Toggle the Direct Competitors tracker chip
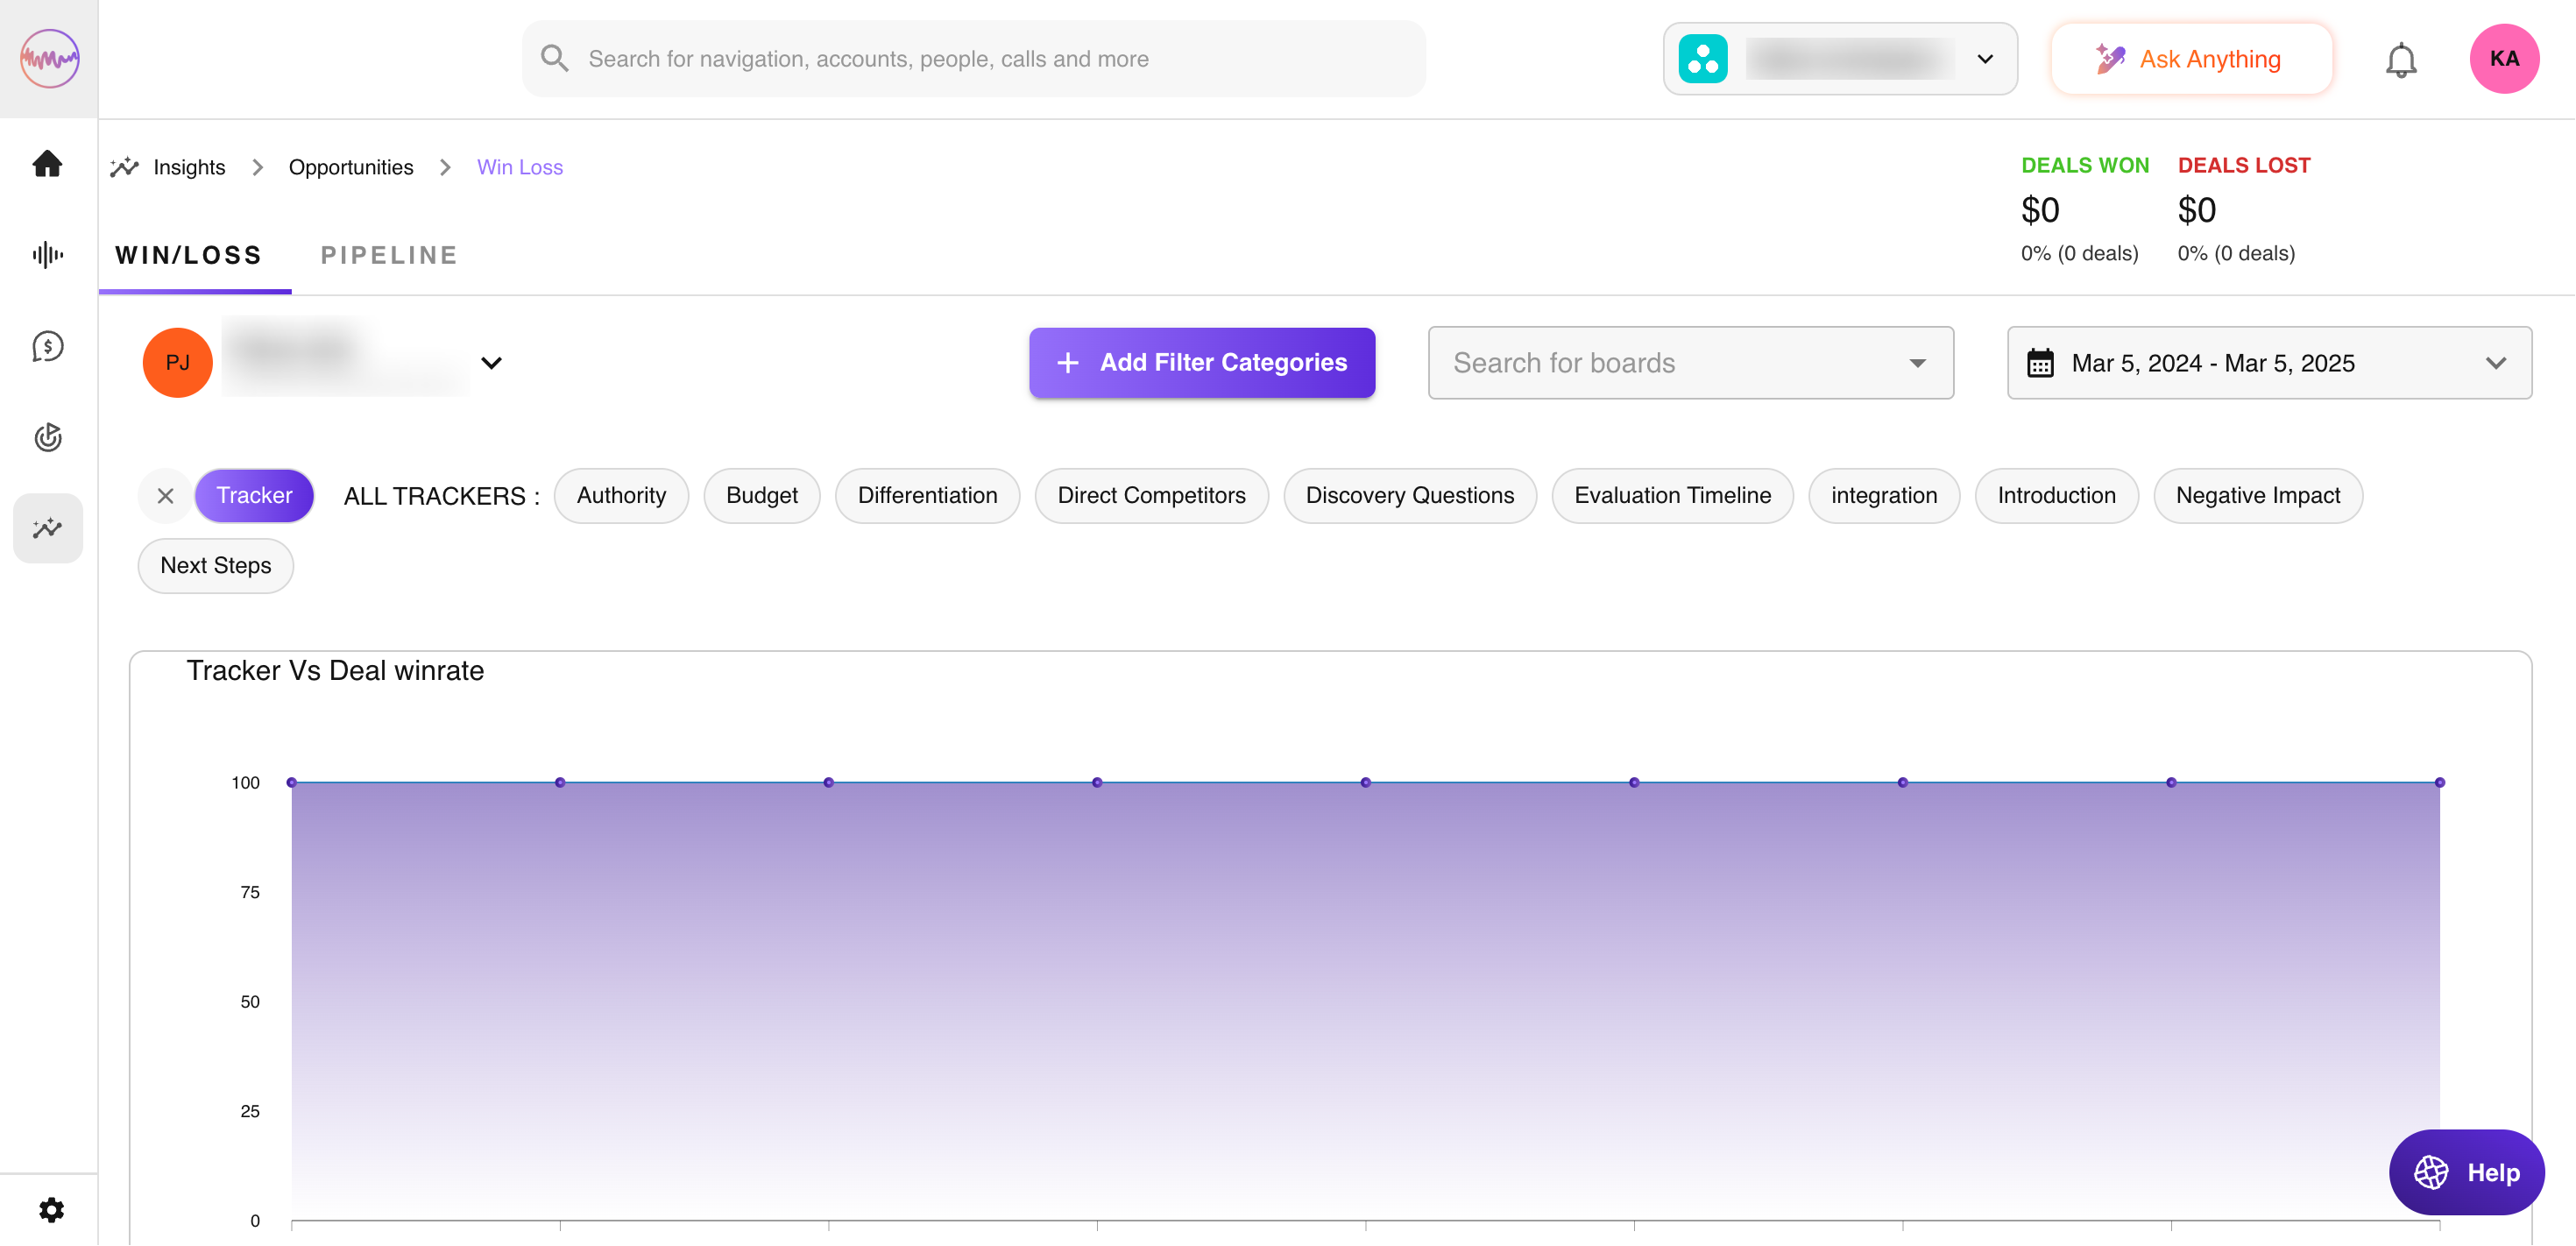2576x1246 pixels. [x=1150, y=496]
